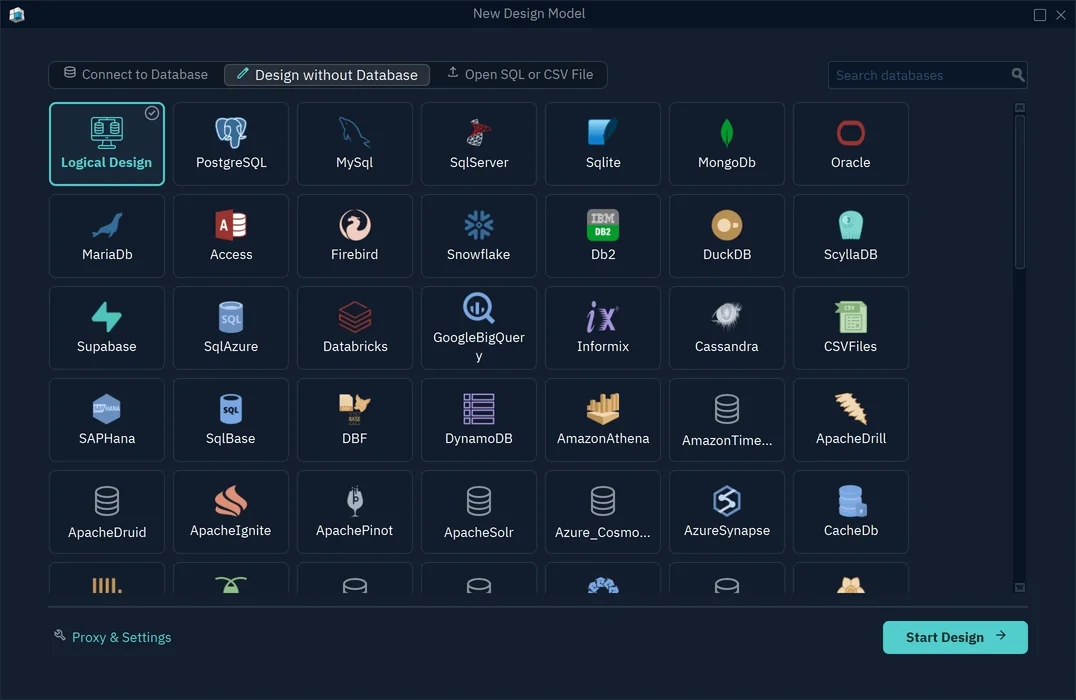Choose the CSVFiles tile
This screenshot has width=1076, height=700.
pyautogui.click(x=851, y=328)
